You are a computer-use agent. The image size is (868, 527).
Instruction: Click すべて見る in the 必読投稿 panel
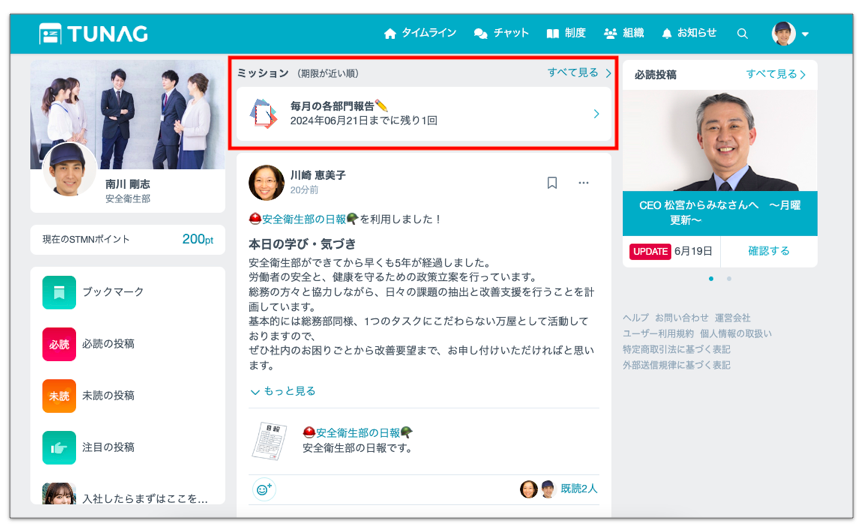(x=776, y=74)
